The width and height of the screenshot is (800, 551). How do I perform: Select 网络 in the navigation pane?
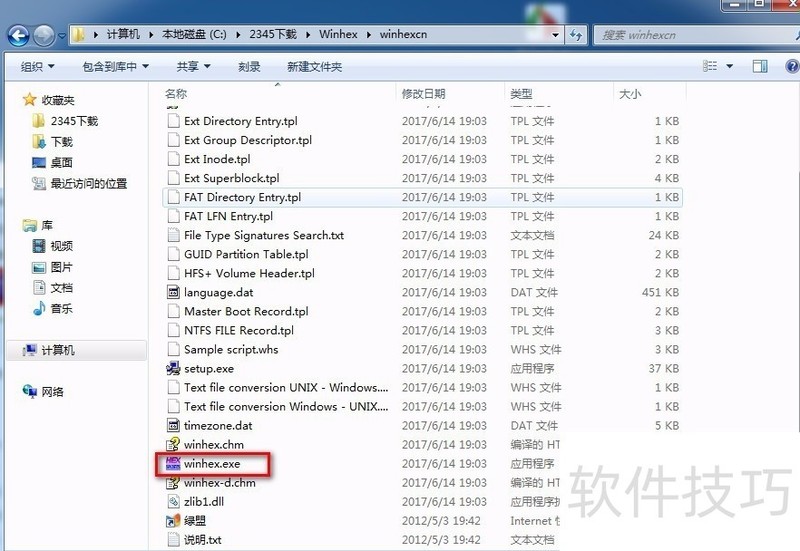tap(43, 392)
